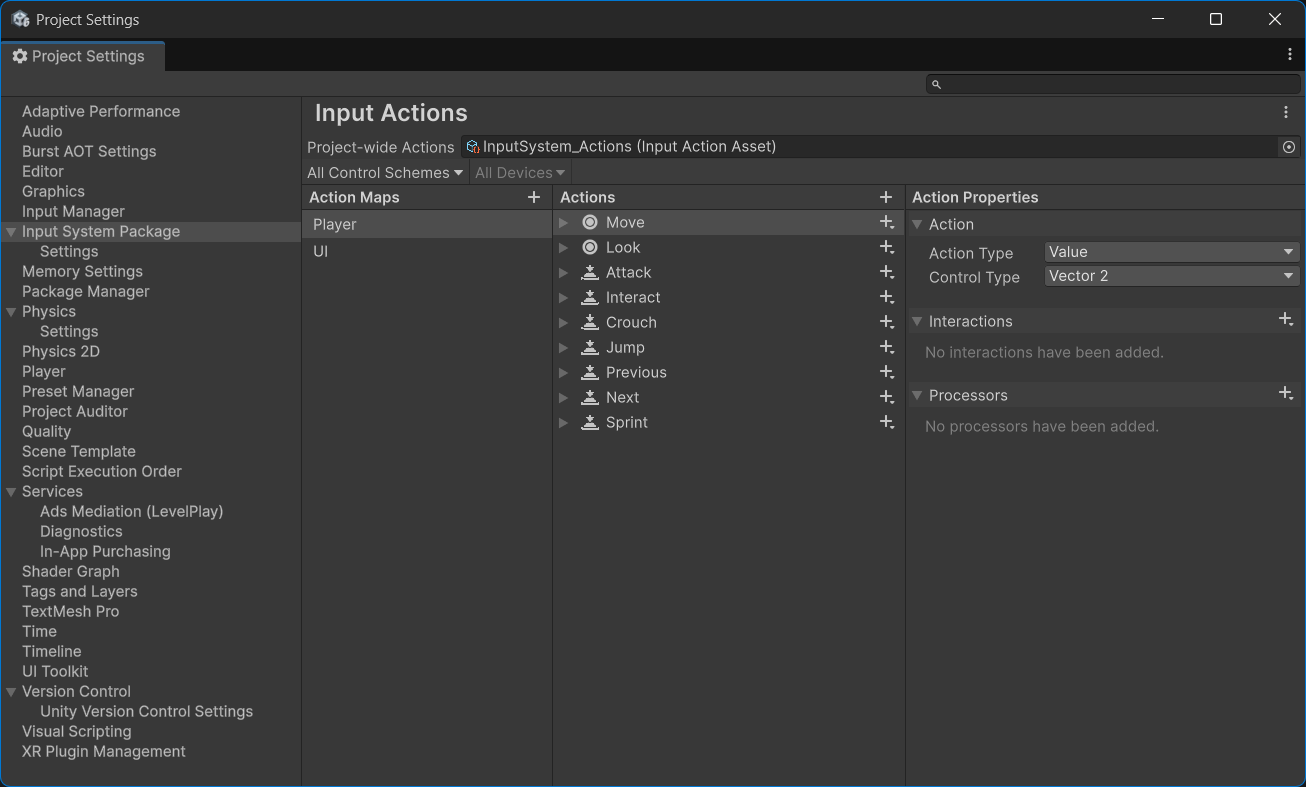Open the Control Type dropdown
1306x787 pixels.
click(x=1172, y=276)
